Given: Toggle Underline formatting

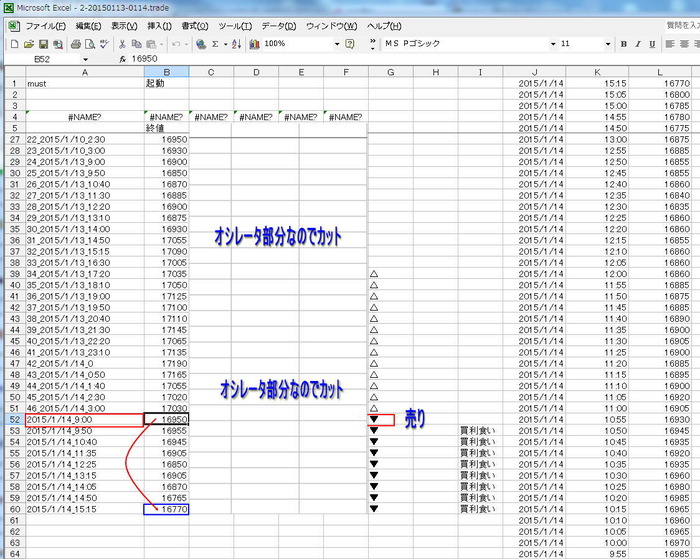Looking at the screenshot, I should [652, 44].
